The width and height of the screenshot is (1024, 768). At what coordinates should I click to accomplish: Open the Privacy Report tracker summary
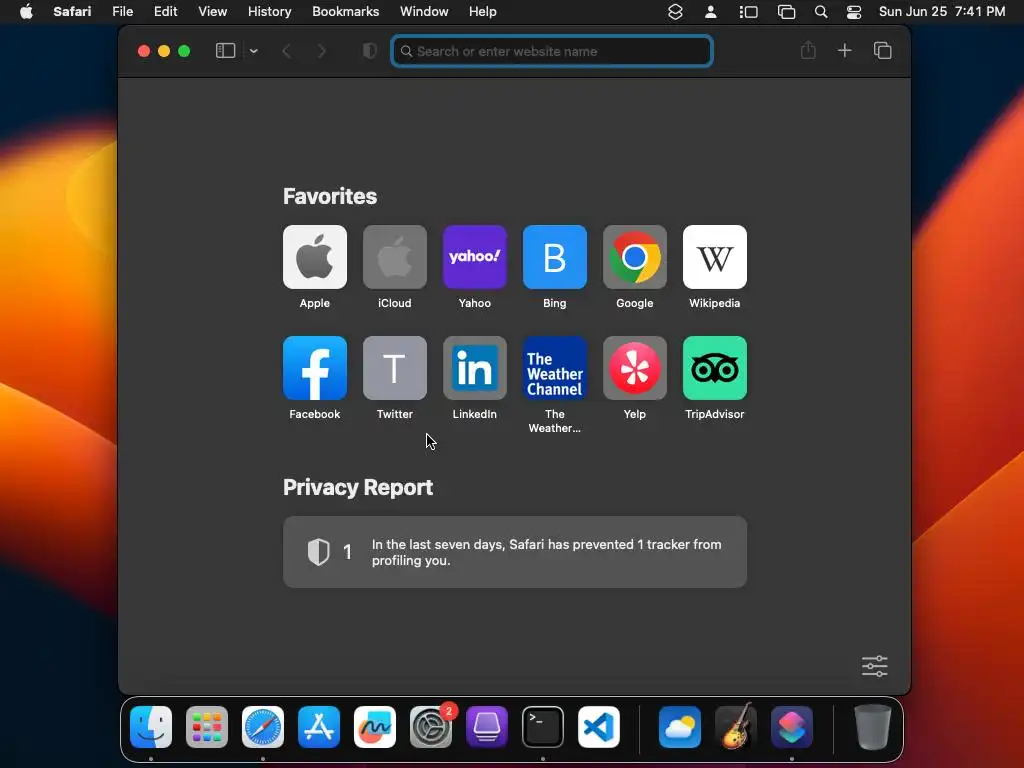tap(515, 552)
